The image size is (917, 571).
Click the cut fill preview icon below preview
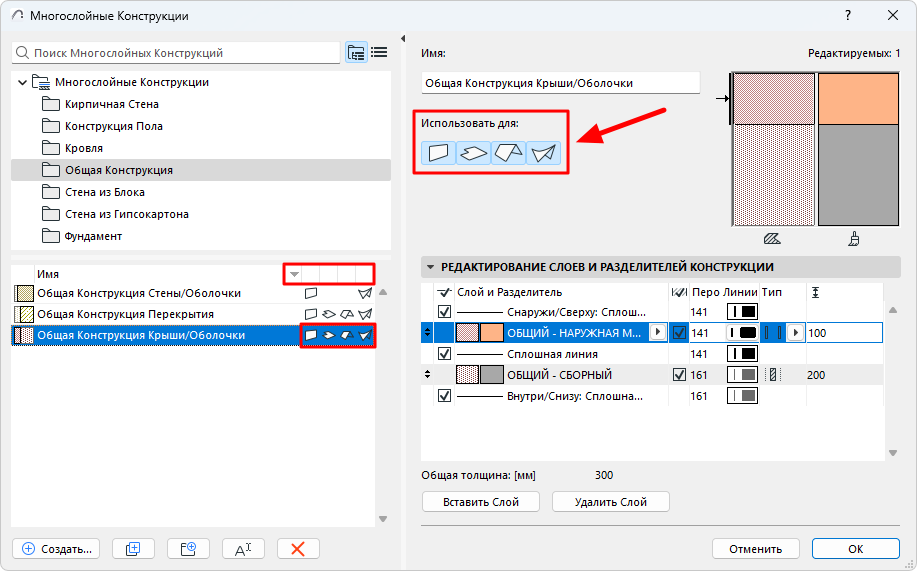(772, 239)
